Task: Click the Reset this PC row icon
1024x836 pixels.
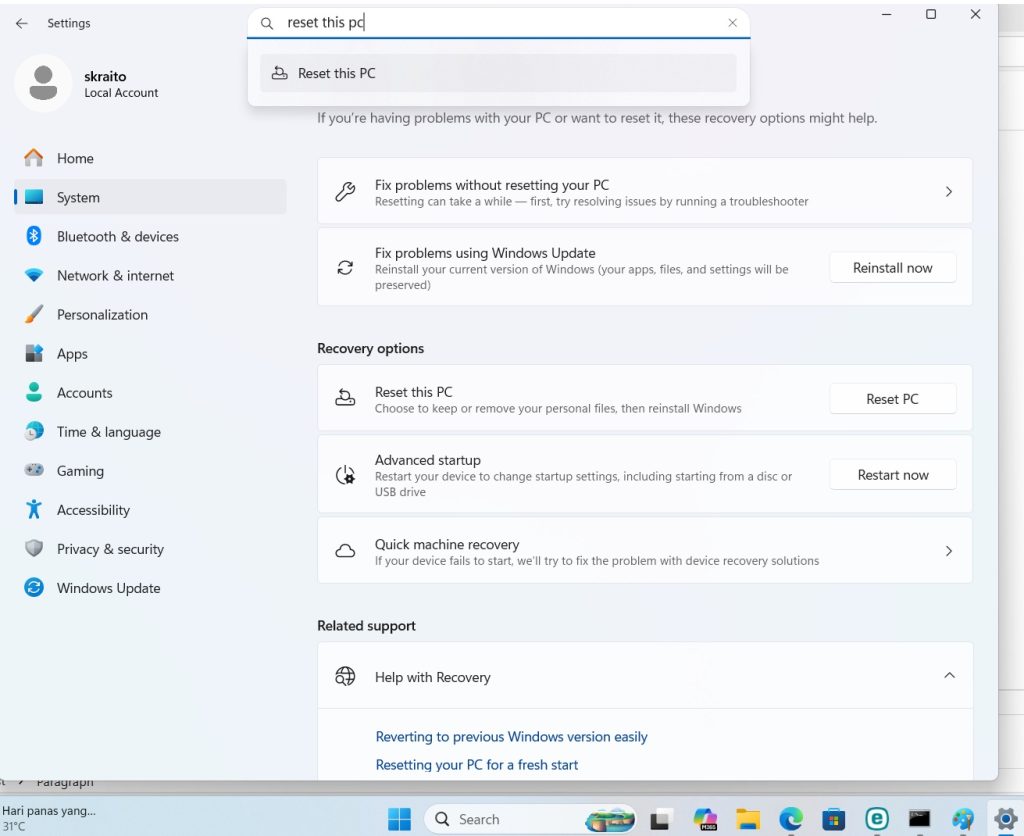Action: click(345, 398)
